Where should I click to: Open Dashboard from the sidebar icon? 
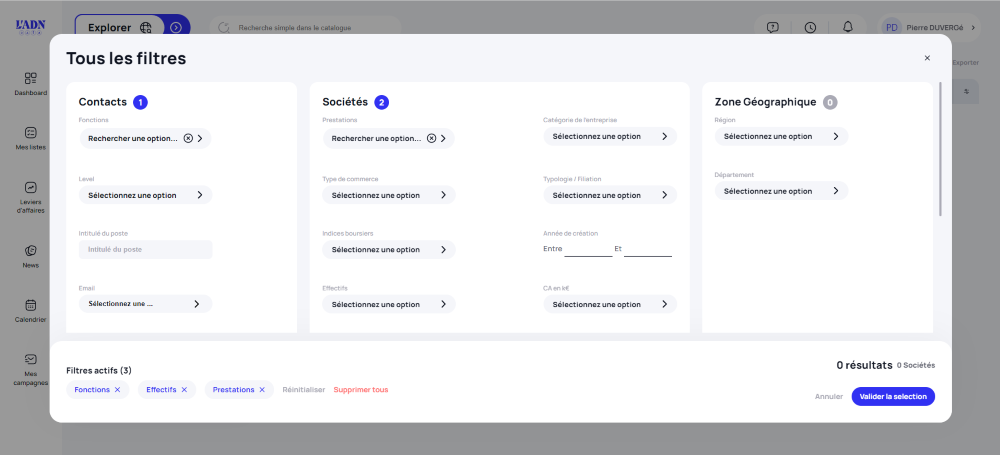pyautogui.click(x=30, y=78)
